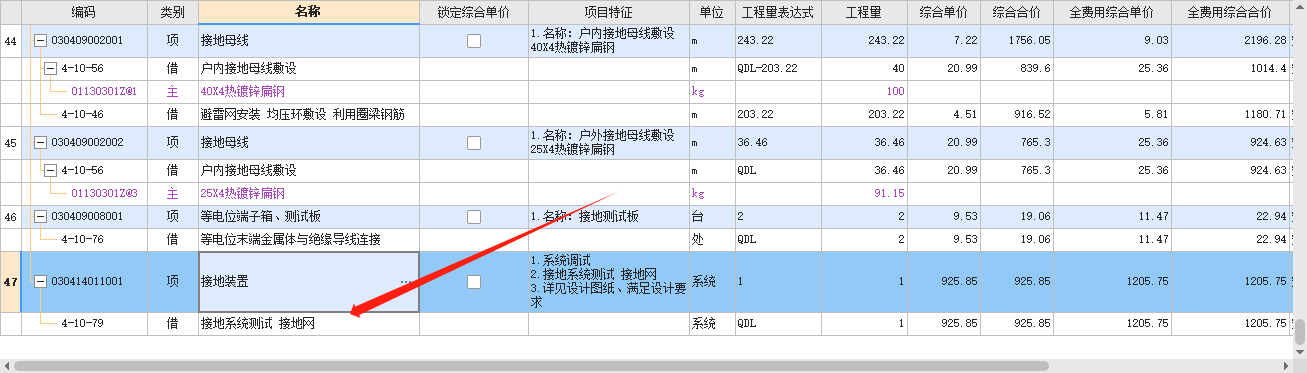1307x373 pixels.
Task: Click the 名称 column header
Action: 309,13
